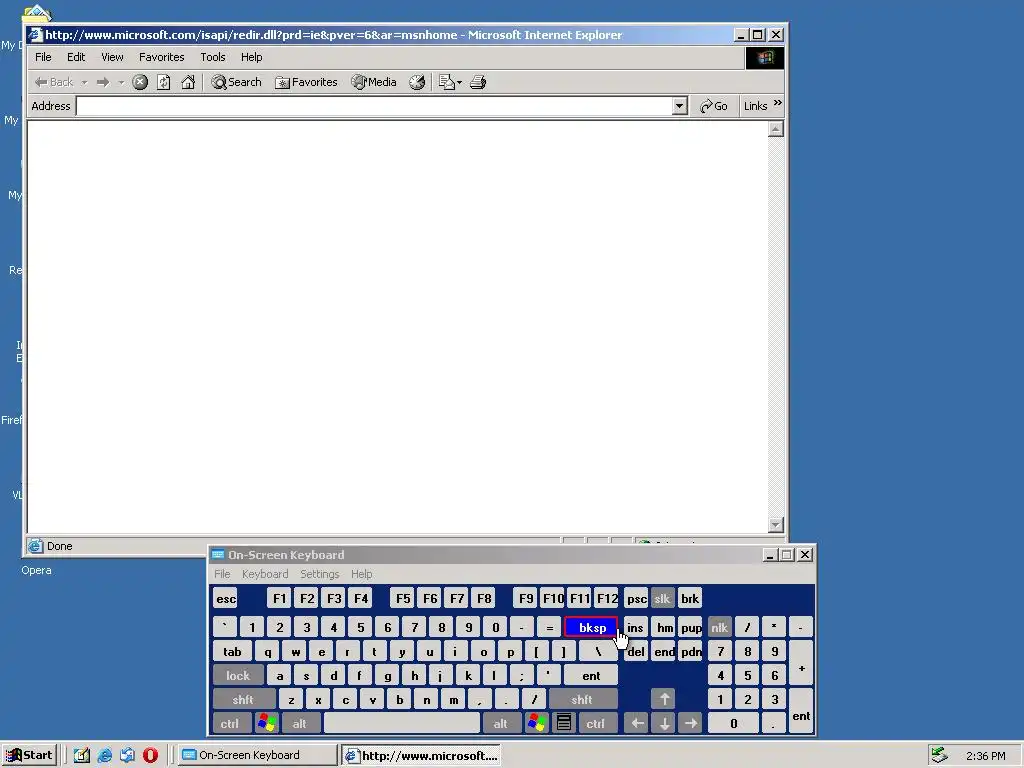The image size is (1024, 768).
Task: Click the Go button next to Address
Action: (713, 106)
